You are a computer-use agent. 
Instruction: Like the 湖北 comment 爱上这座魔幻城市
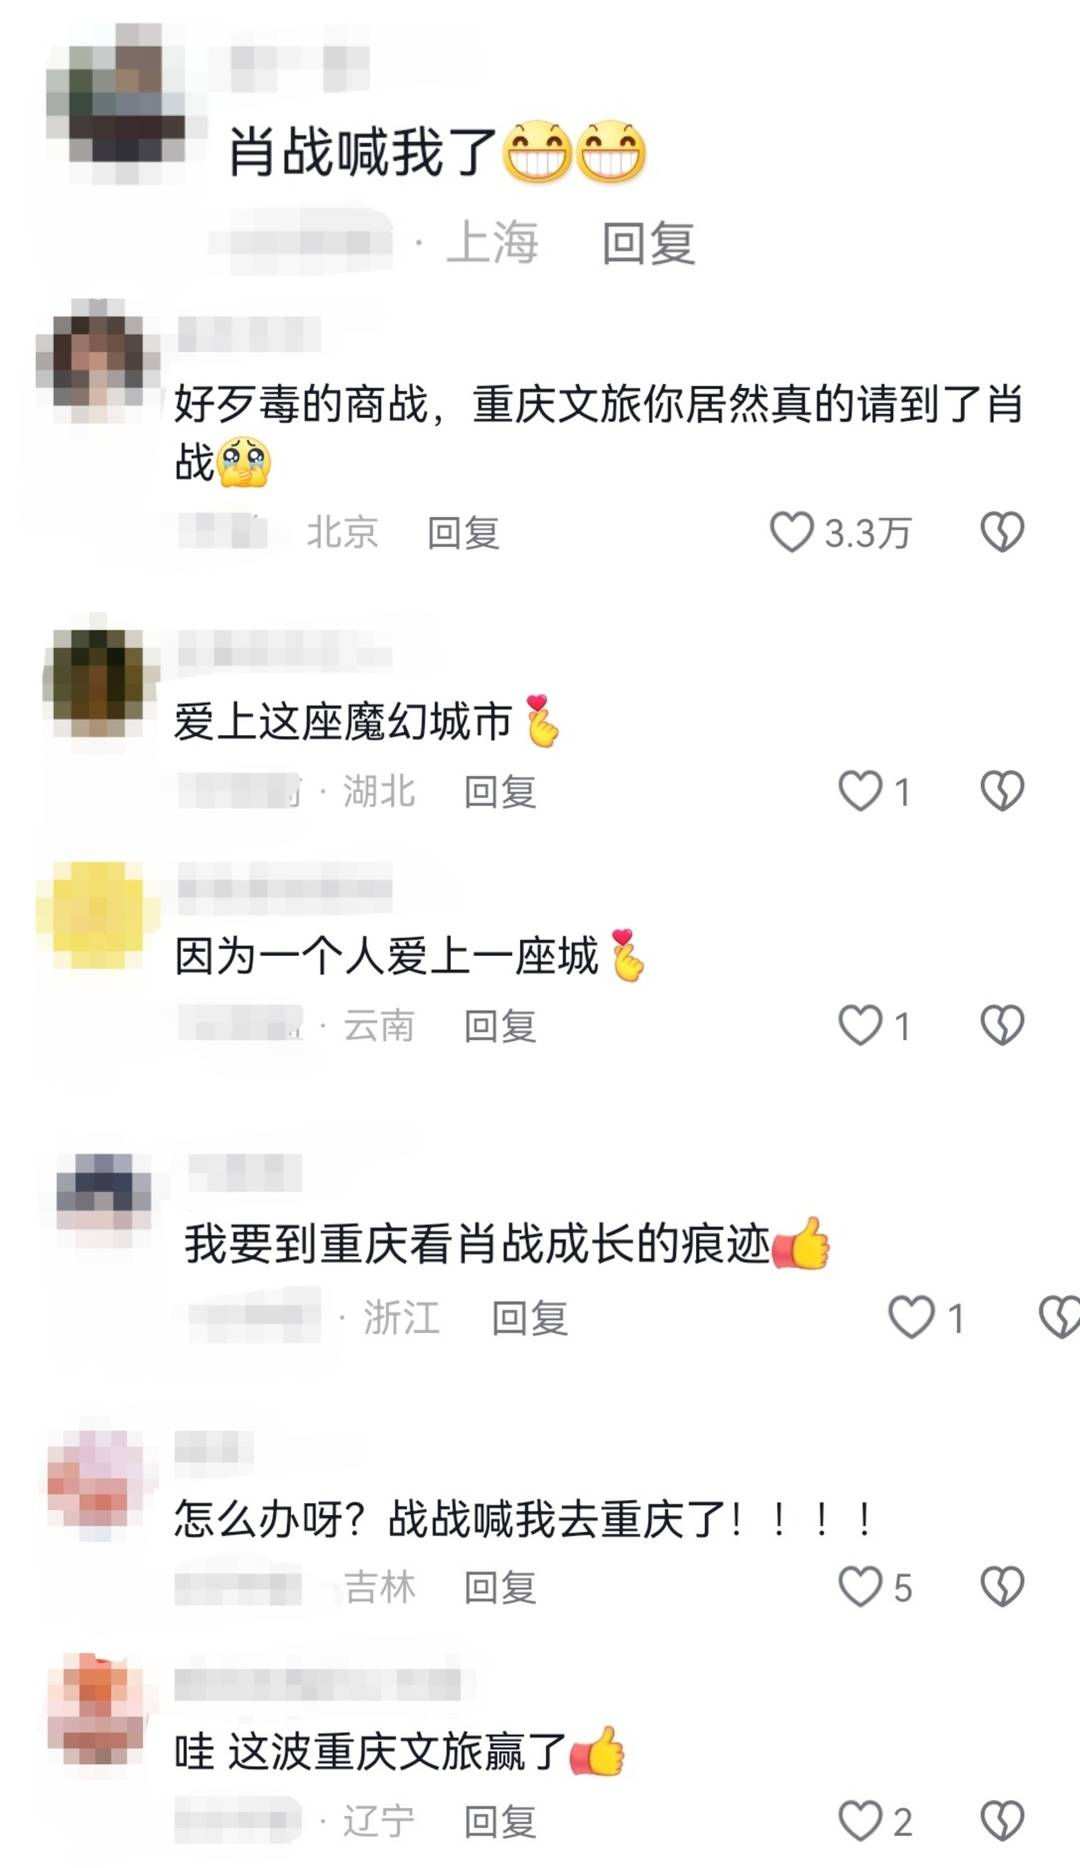click(x=860, y=791)
